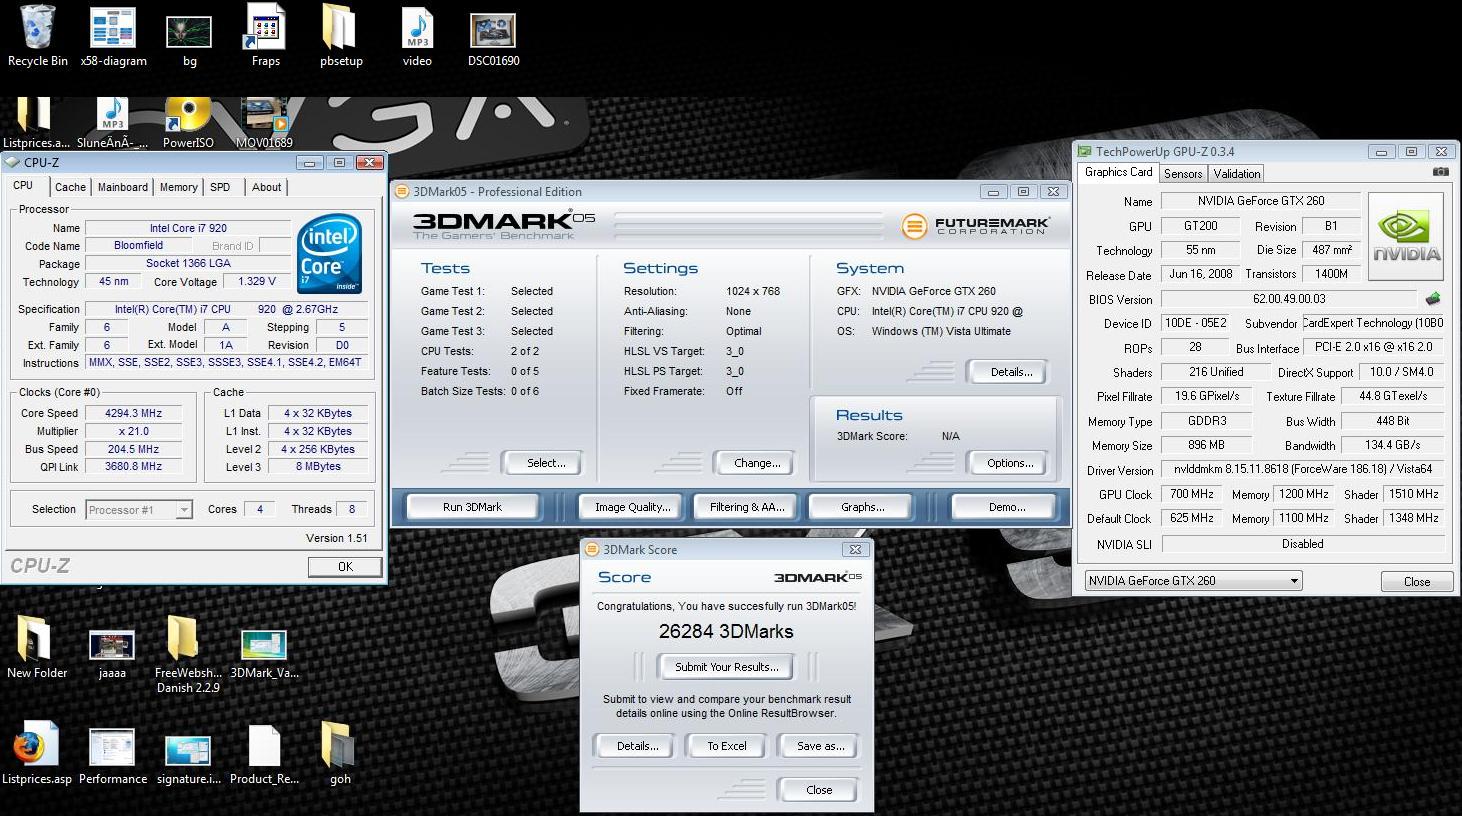The width and height of the screenshot is (1462, 816).
Task: Switch to the Validation tab in GPU-Z
Action: point(1237,173)
